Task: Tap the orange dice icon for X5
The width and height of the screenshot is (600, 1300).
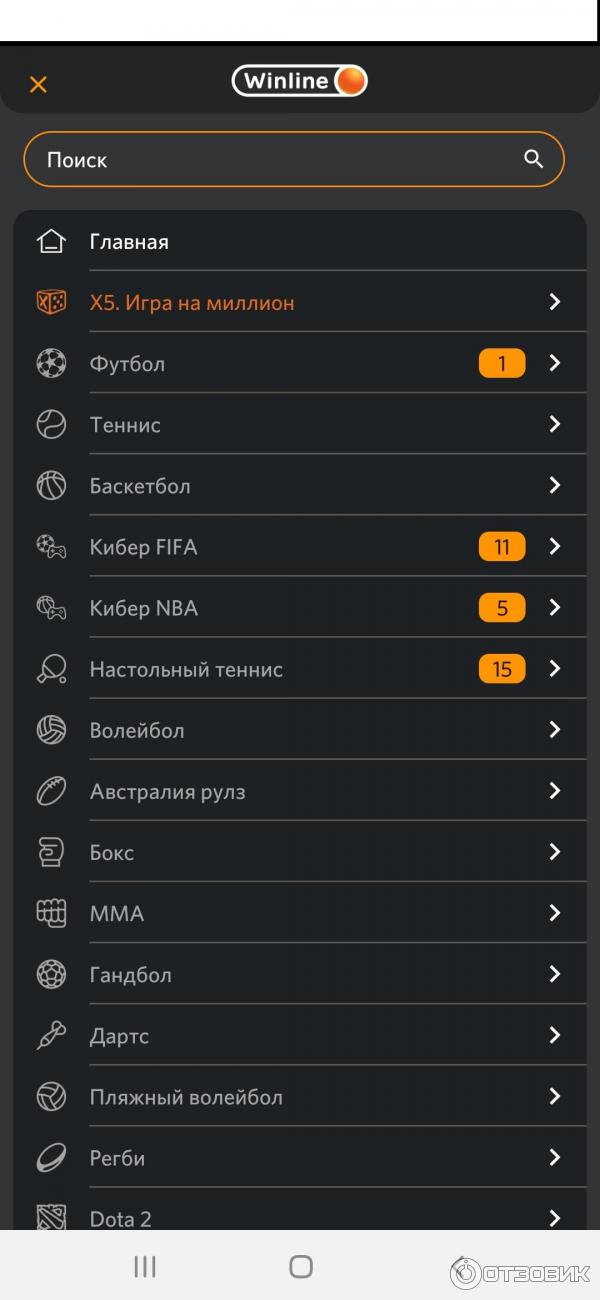Action: (x=51, y=302)
